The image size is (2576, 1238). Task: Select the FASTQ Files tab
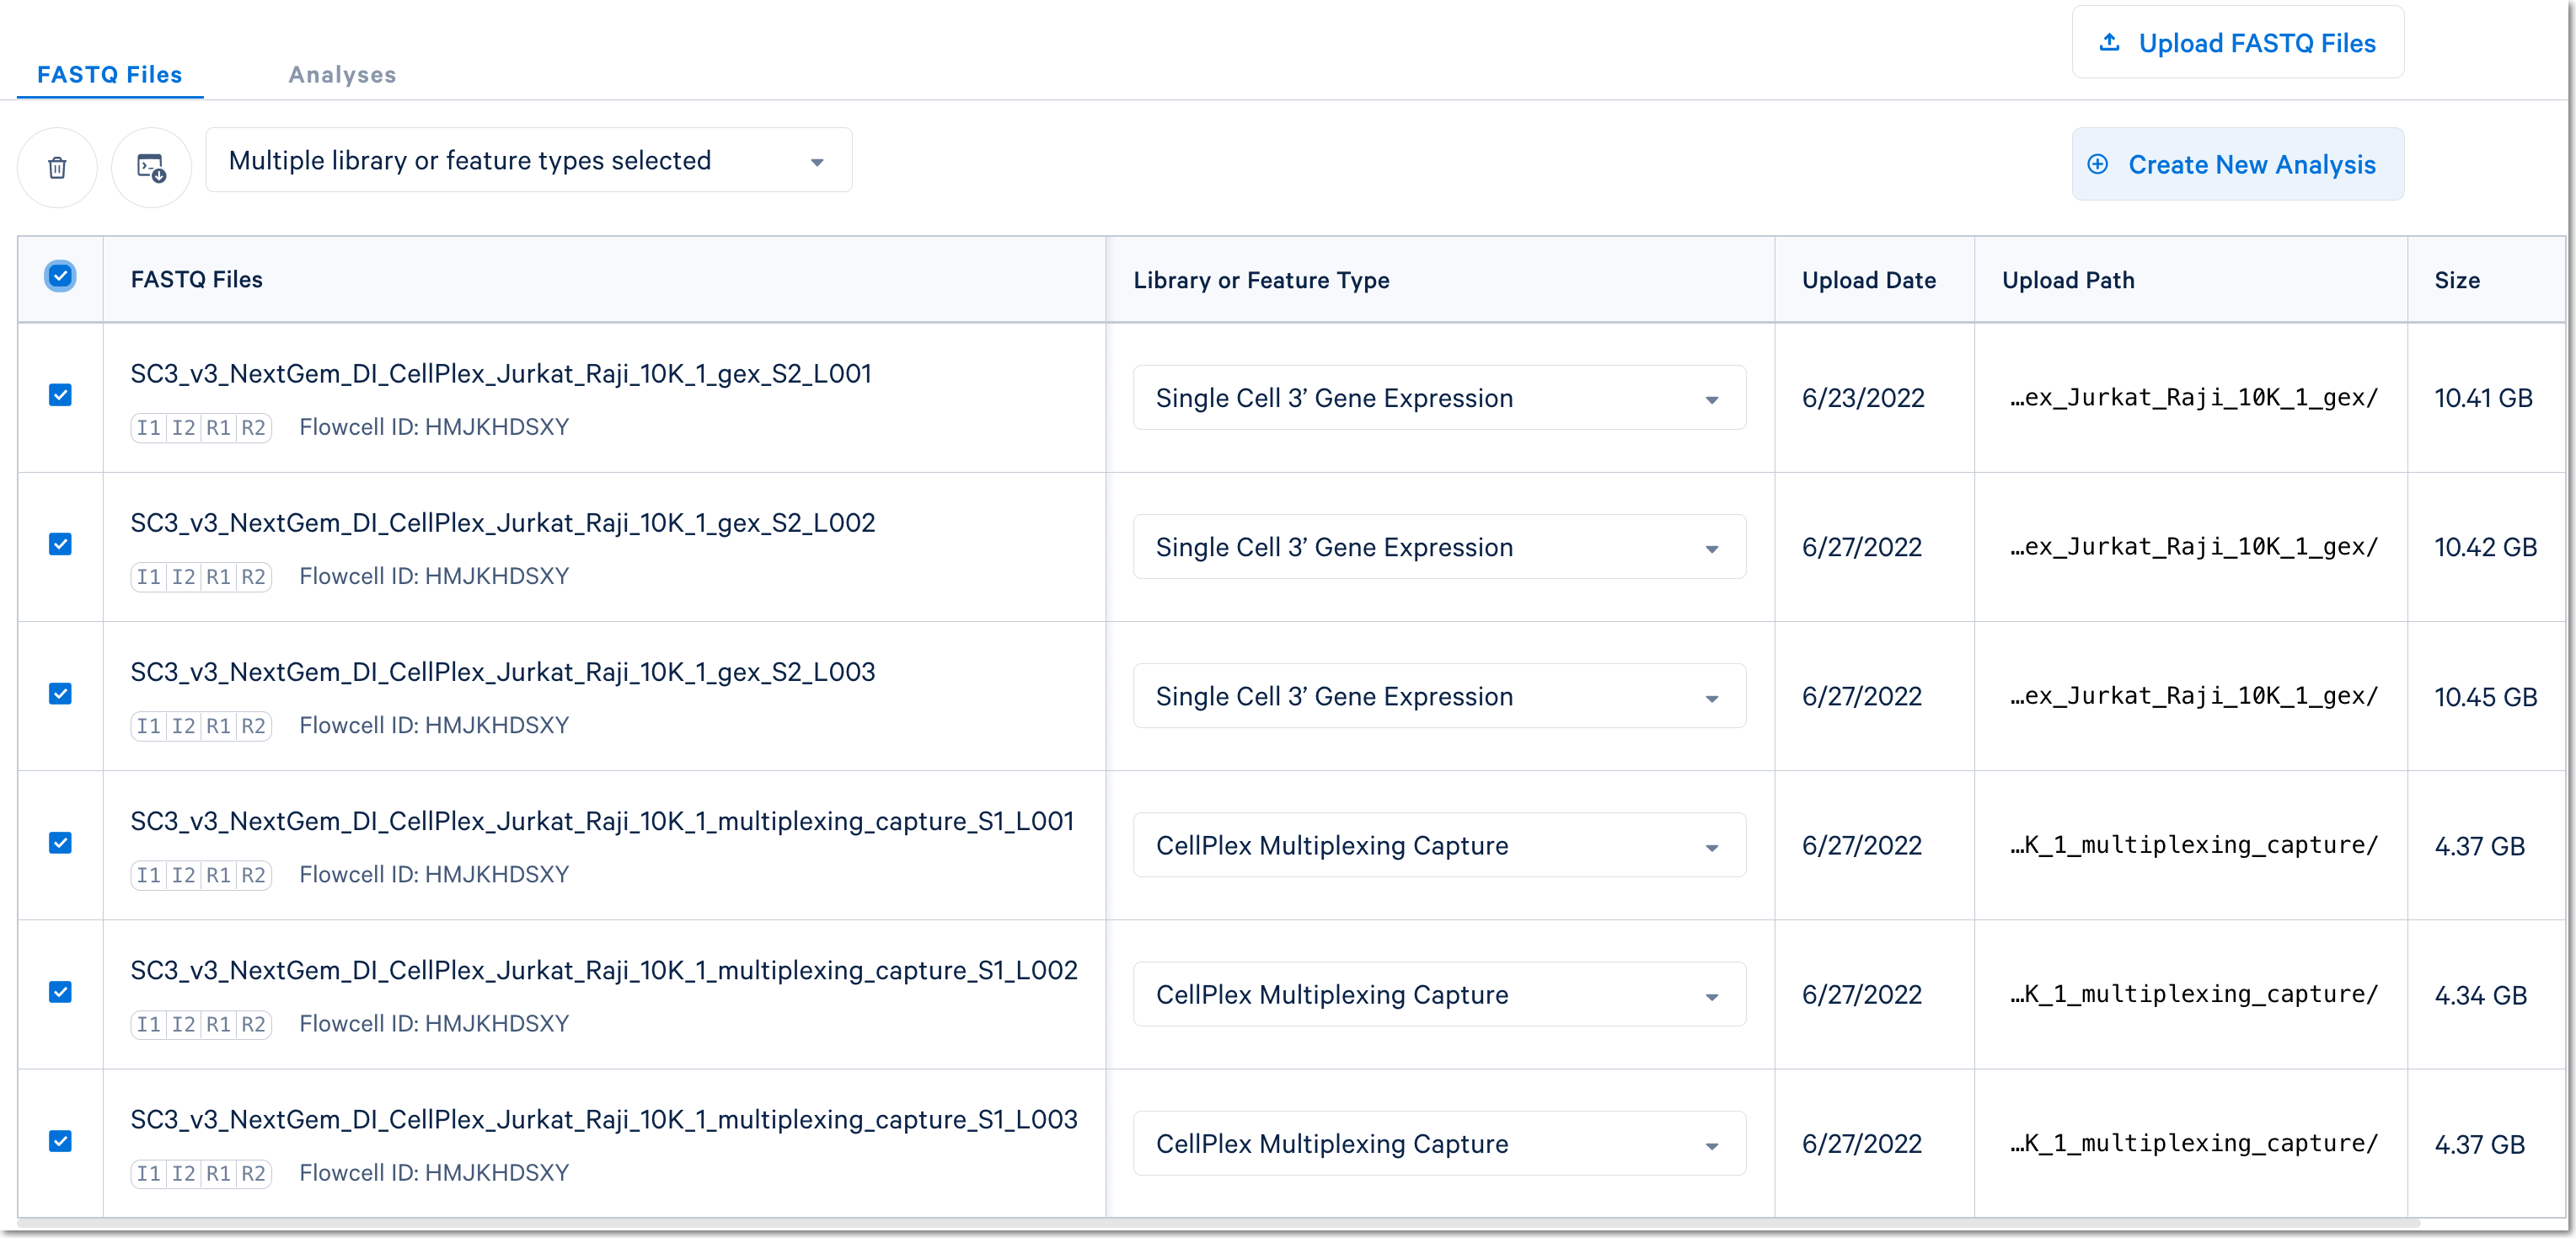point(109,74)
